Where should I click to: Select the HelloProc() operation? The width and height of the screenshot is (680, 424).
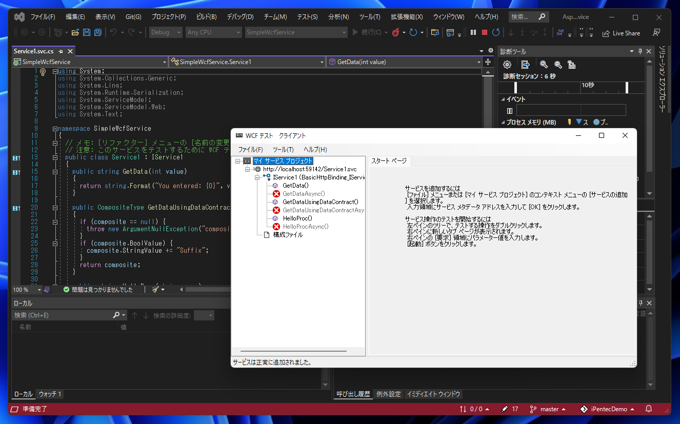tap(298, 219)
